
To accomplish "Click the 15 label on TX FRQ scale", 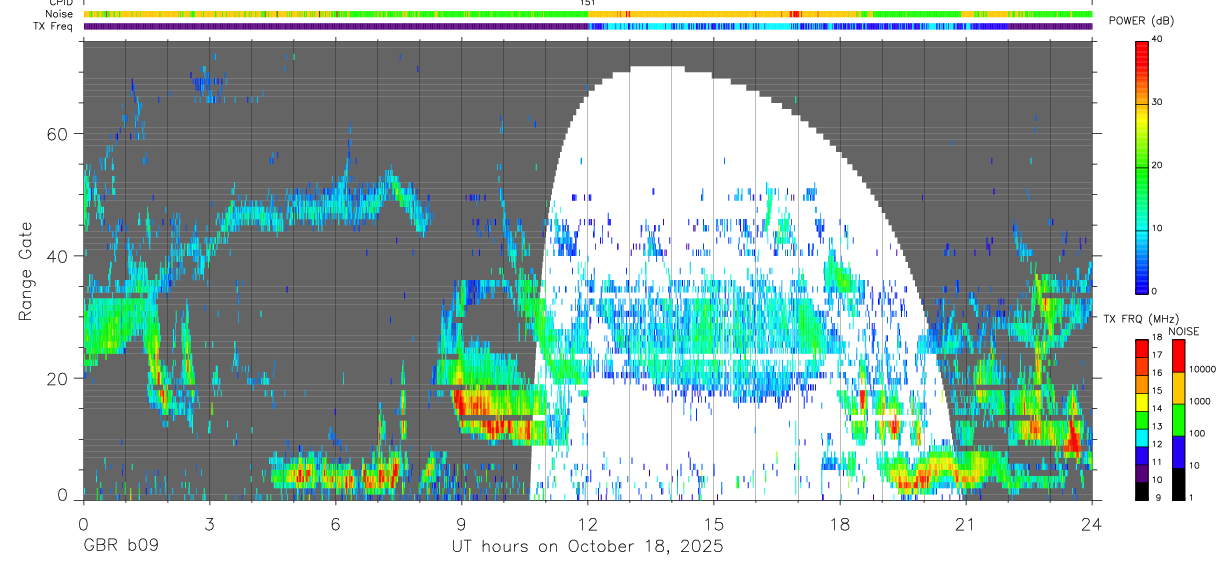I will [1157, 390].
